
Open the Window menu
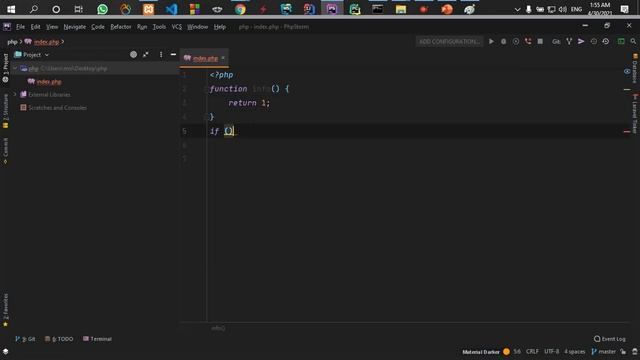point(198,27)
